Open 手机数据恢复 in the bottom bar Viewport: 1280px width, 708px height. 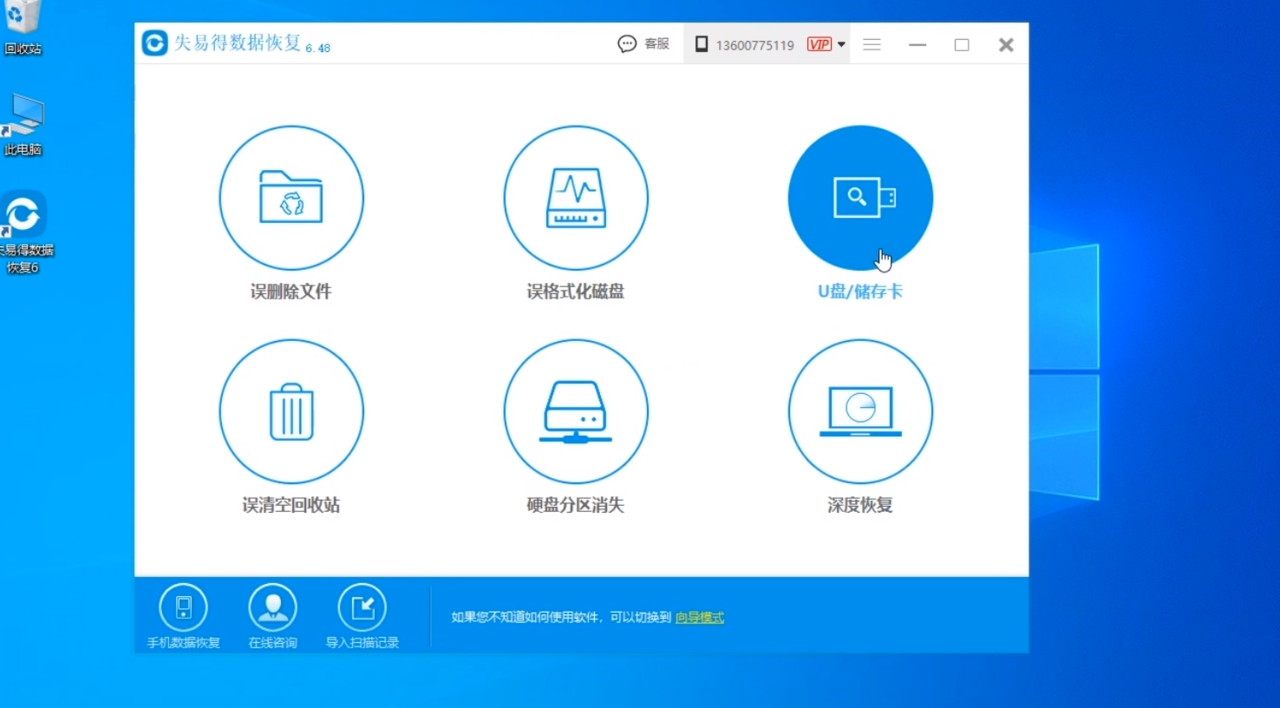coord(183,607)
